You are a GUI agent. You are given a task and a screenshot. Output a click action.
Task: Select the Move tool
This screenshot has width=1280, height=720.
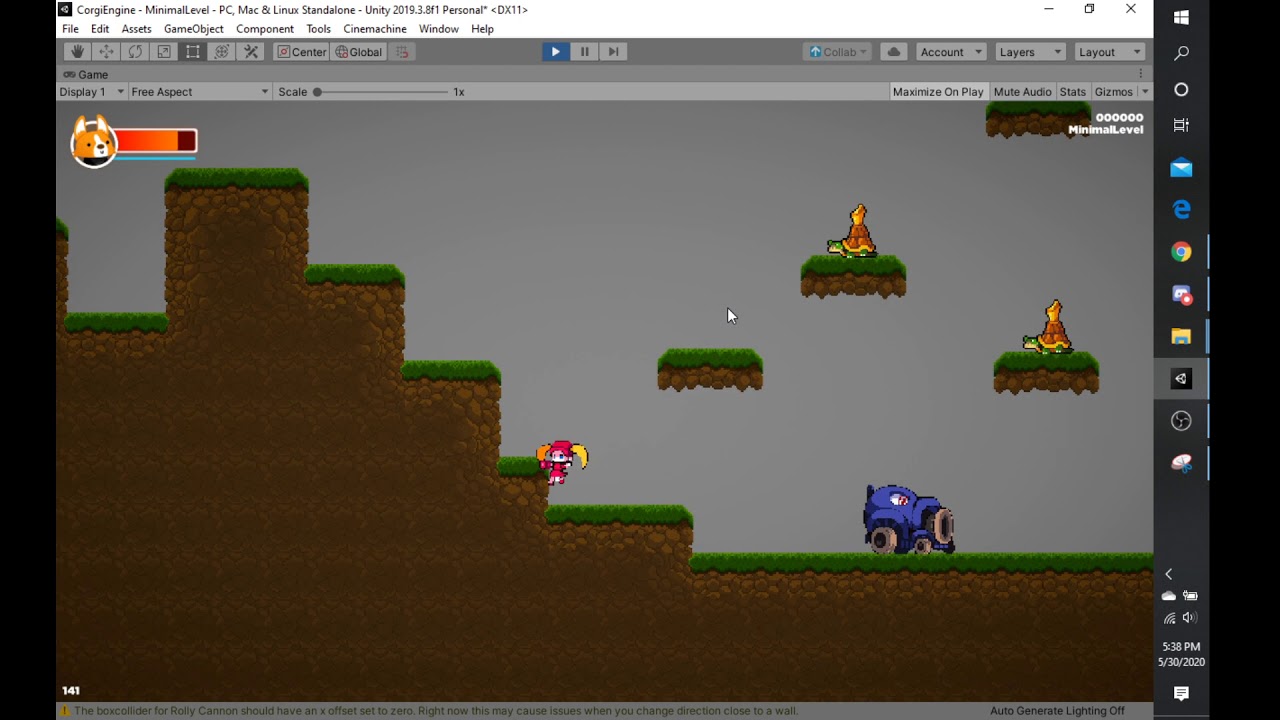(106, 52)
